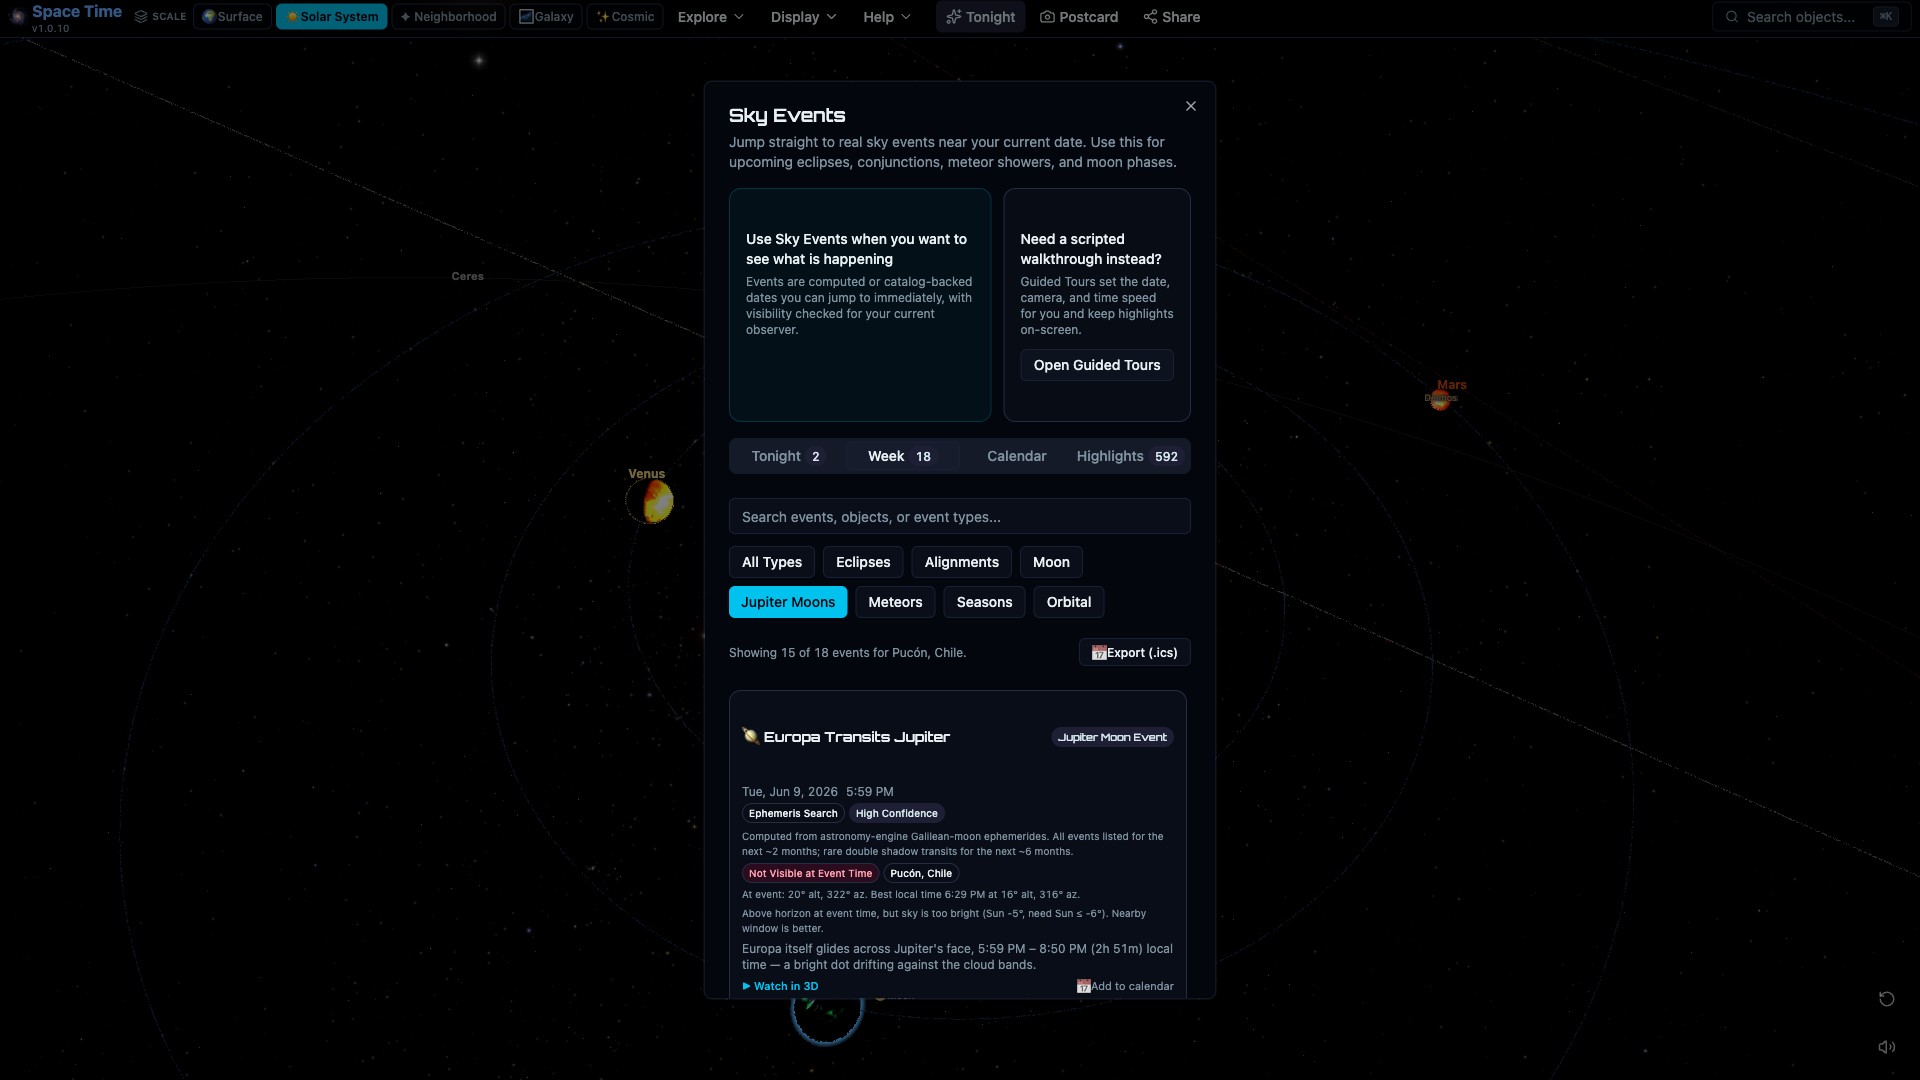
Task: Click Not Visible at Event Time badge
Action: coord(810,874)
